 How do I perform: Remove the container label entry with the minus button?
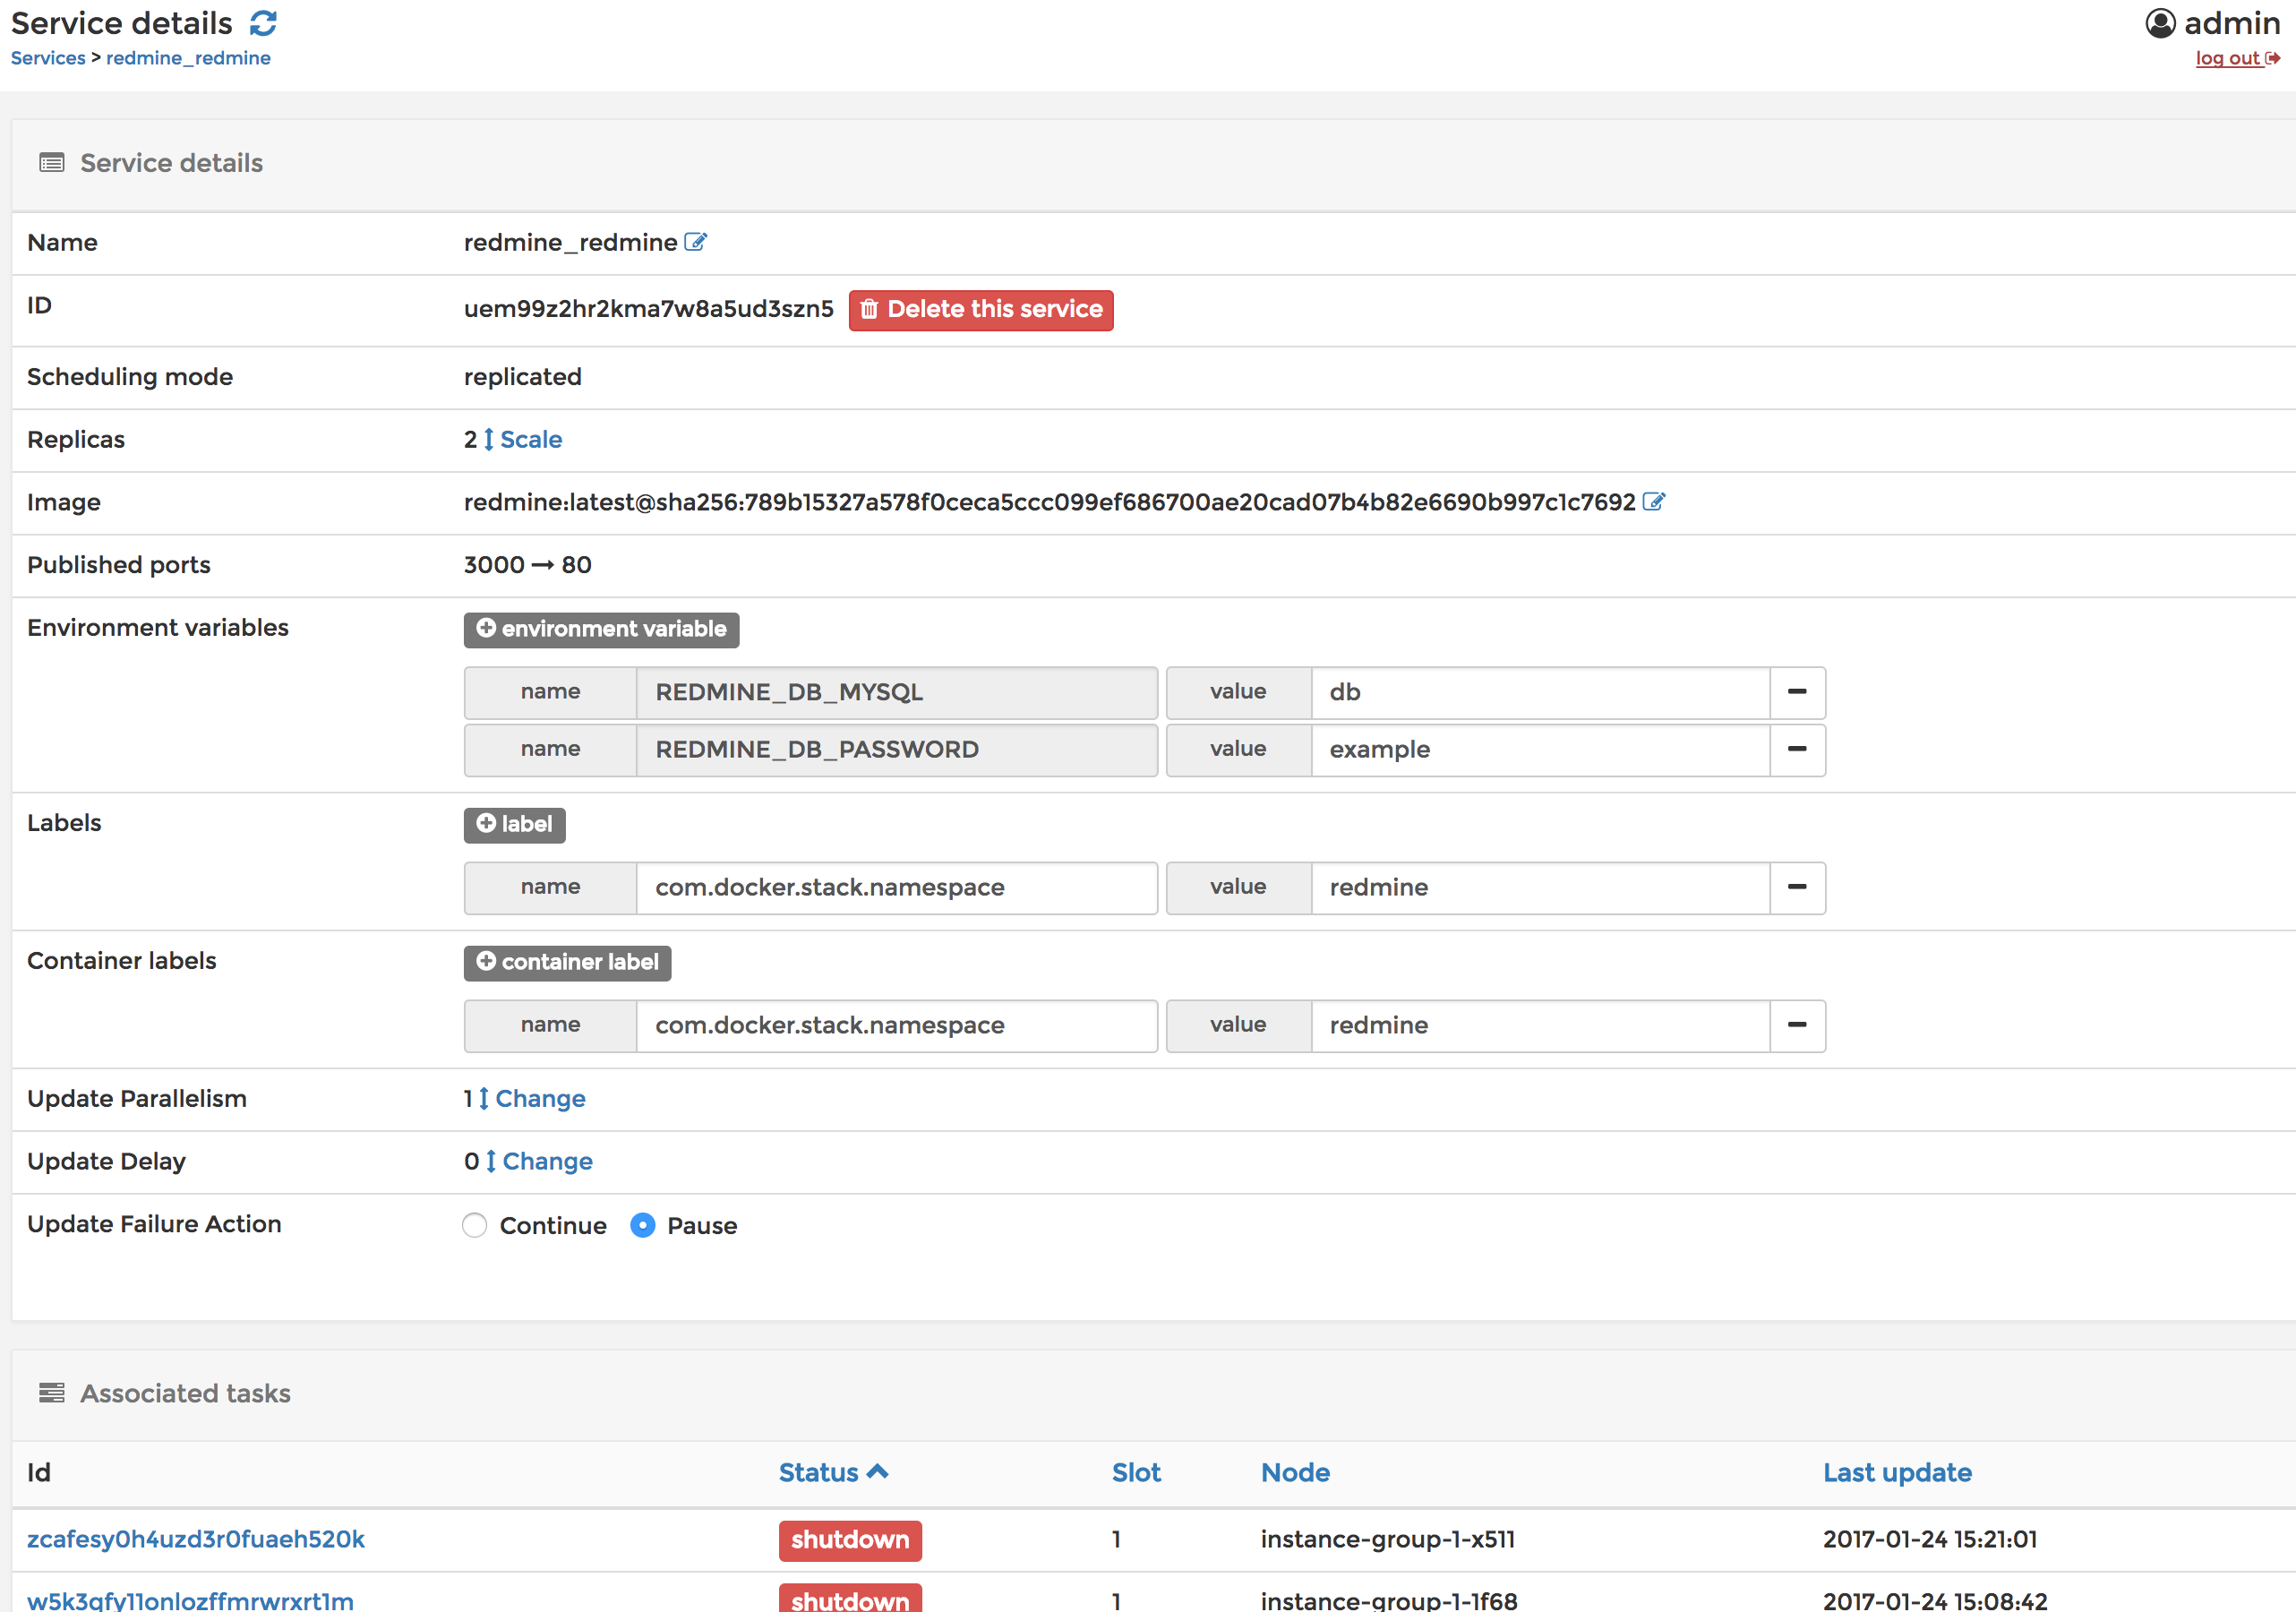pyautogui.click(x=1796, y=1025)
